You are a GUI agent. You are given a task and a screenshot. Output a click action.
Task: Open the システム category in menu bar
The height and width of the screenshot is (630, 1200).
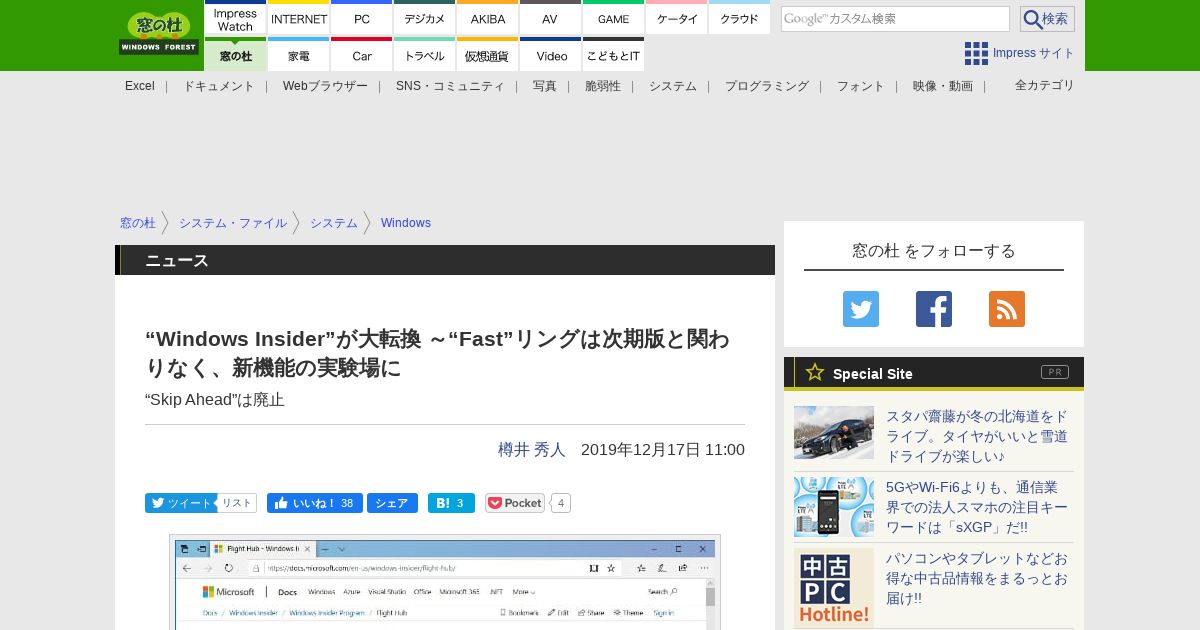673,86
